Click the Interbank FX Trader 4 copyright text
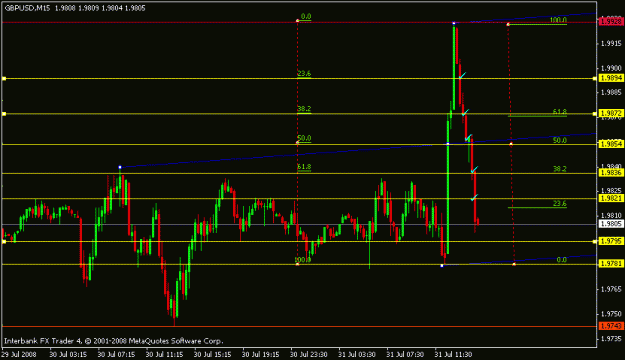Viewport: 625px width, 360px height. point(114,341)
